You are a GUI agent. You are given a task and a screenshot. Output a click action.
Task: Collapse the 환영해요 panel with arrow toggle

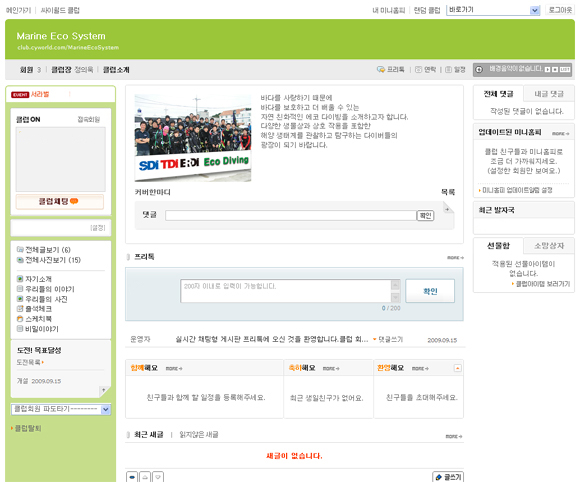click(458, 368)
